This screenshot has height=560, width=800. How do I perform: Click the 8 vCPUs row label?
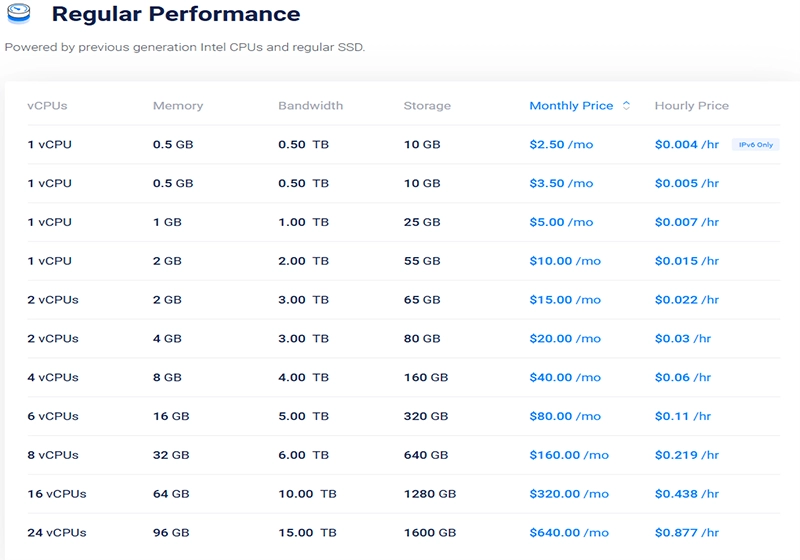[53, 455]
